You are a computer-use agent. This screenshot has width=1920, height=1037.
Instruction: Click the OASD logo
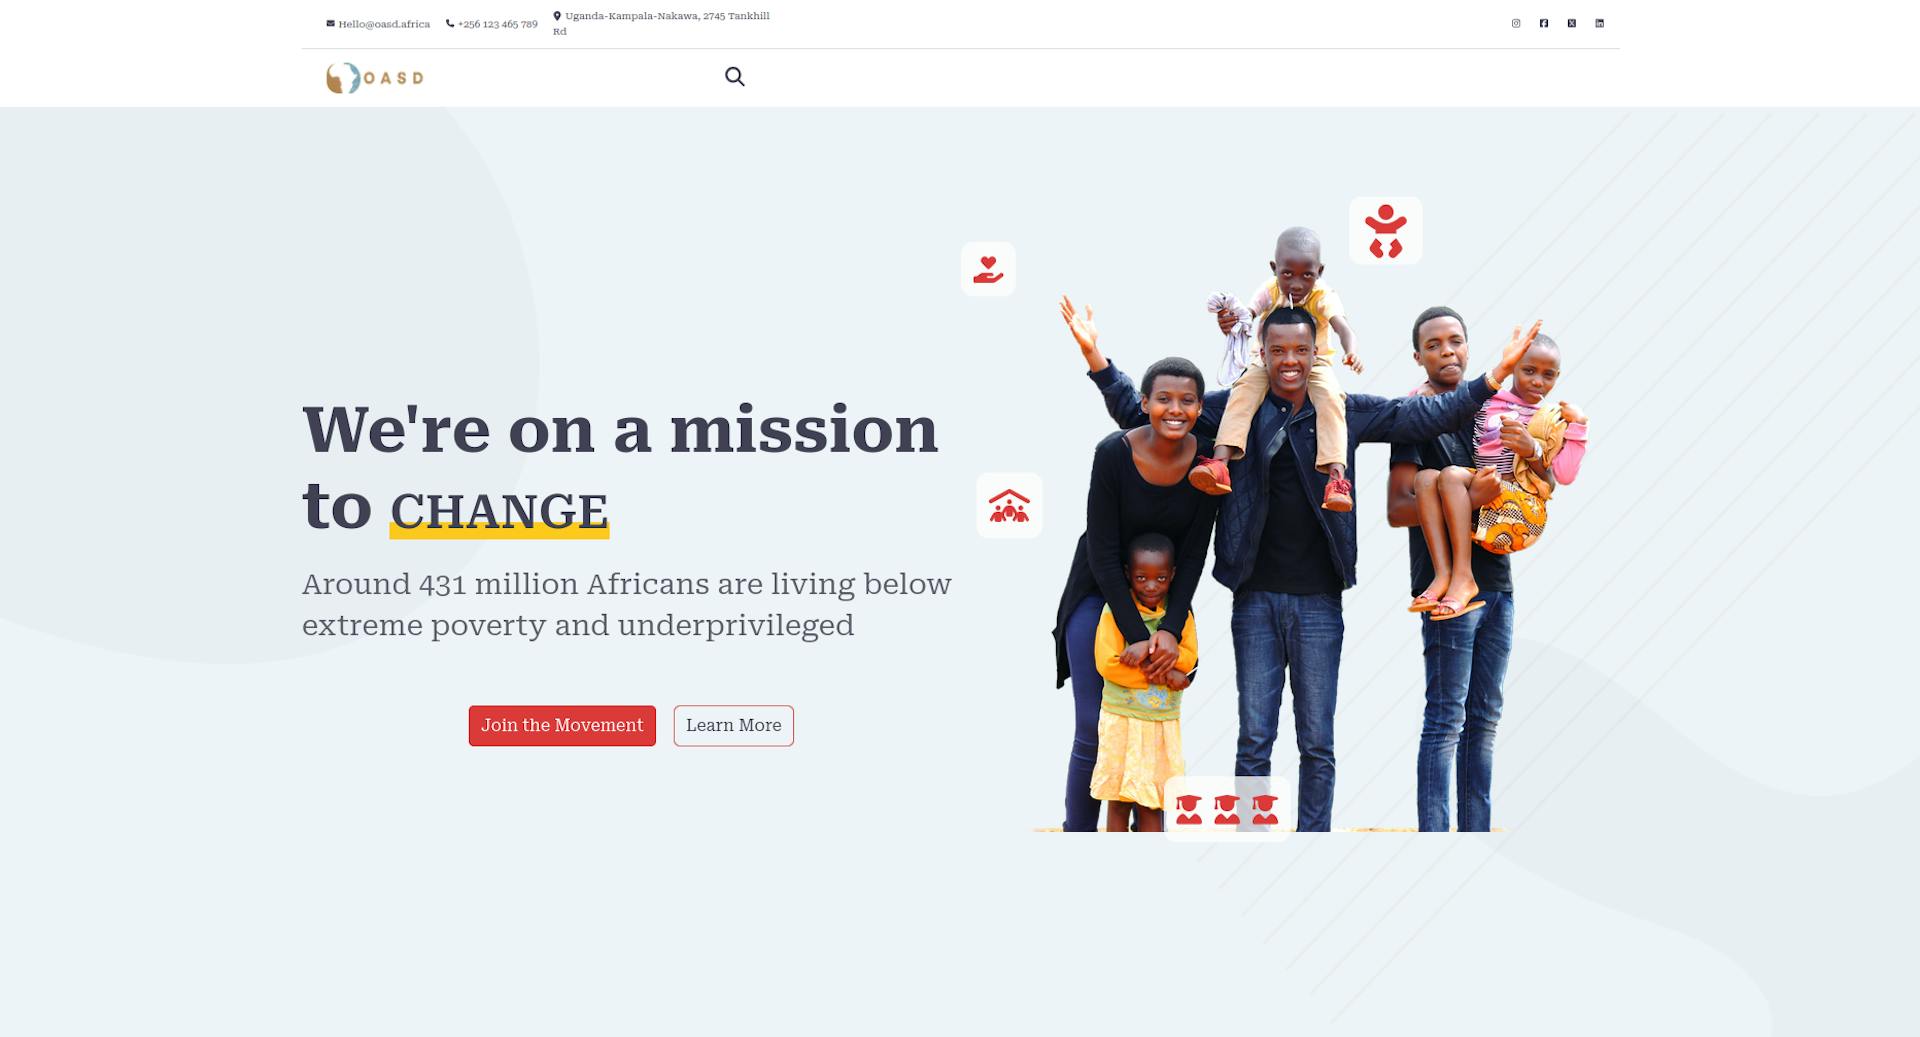375,78
